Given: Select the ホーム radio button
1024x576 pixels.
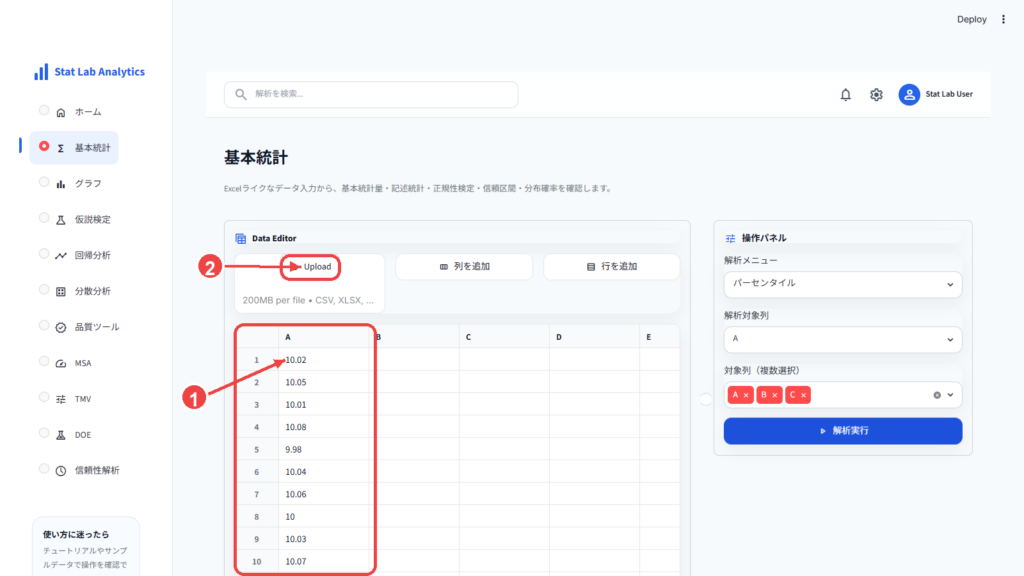Looking at the screenshot, I should pyautogui.click(x=44, y=110).
